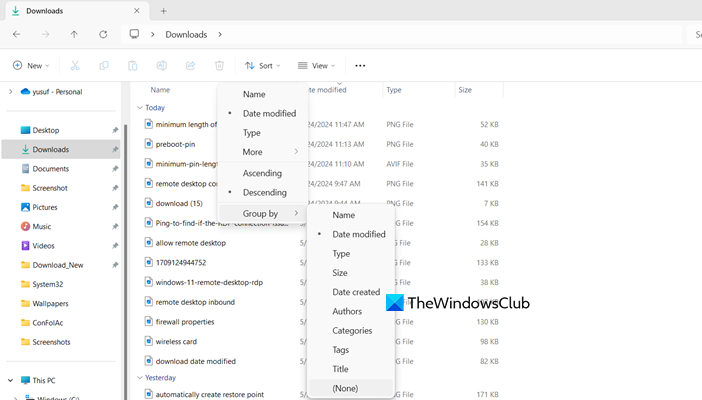
Task: Select file "allow remote desktop"
Action: point(191,243)
